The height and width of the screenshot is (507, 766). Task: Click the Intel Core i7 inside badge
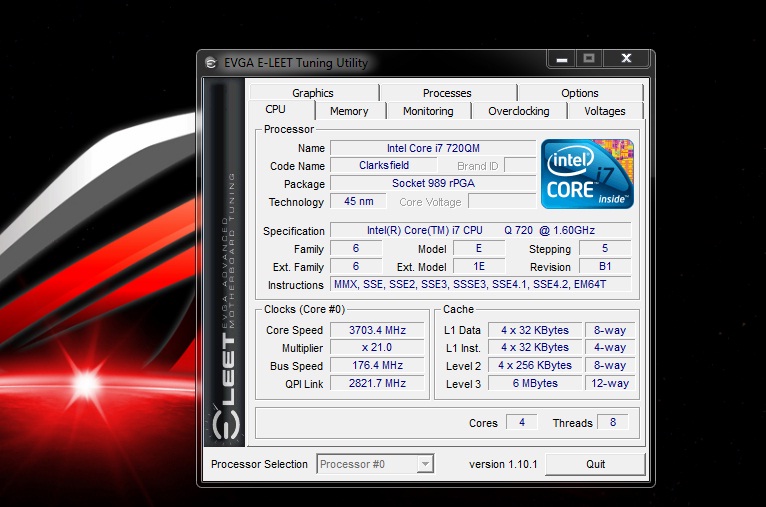pos(587,174)
